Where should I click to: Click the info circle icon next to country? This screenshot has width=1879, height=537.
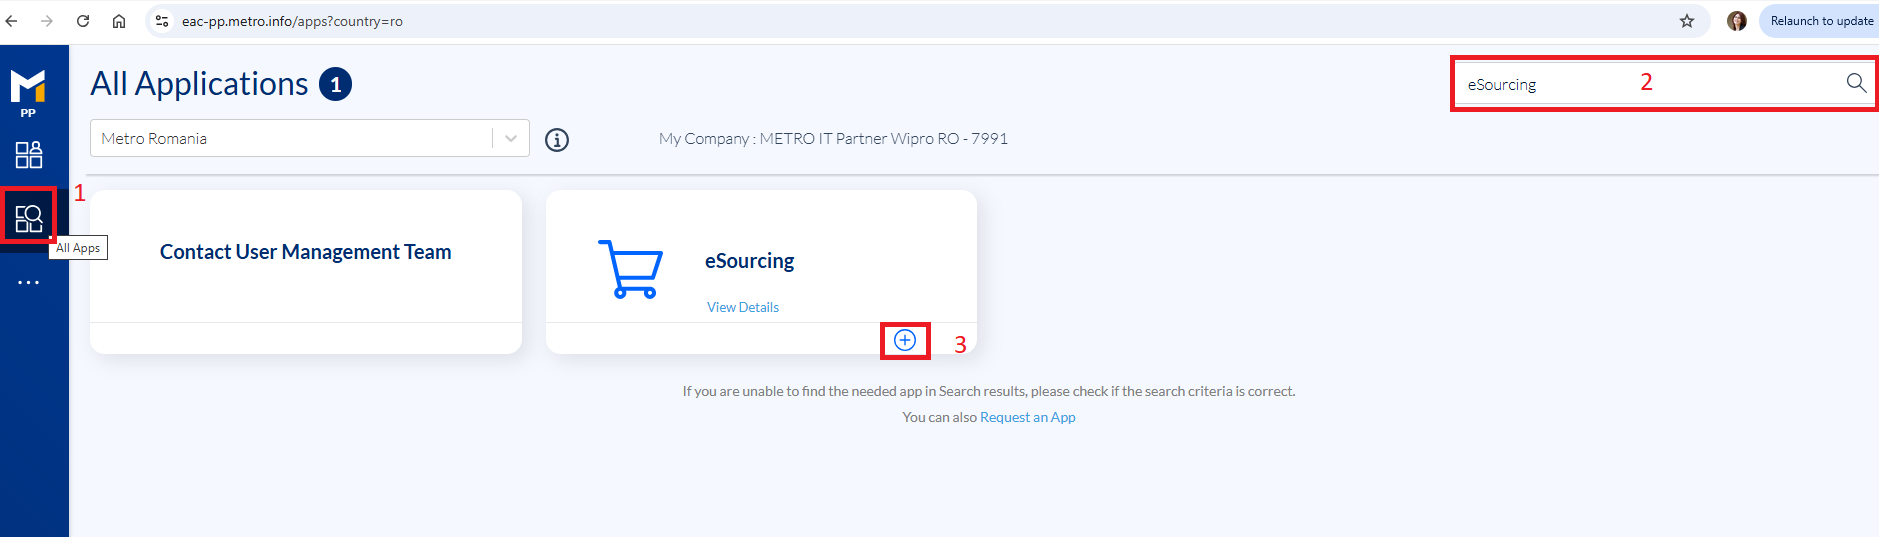pos(557,140)
